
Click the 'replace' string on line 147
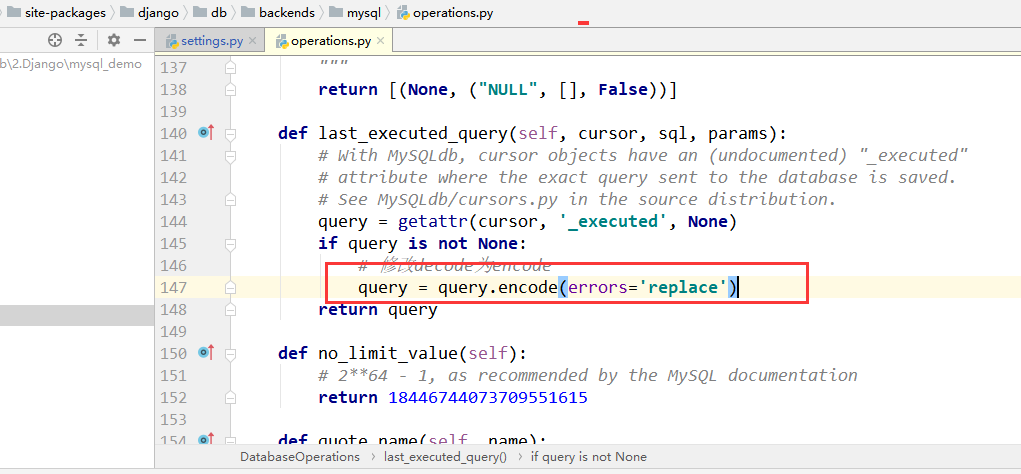pos(683,287)
